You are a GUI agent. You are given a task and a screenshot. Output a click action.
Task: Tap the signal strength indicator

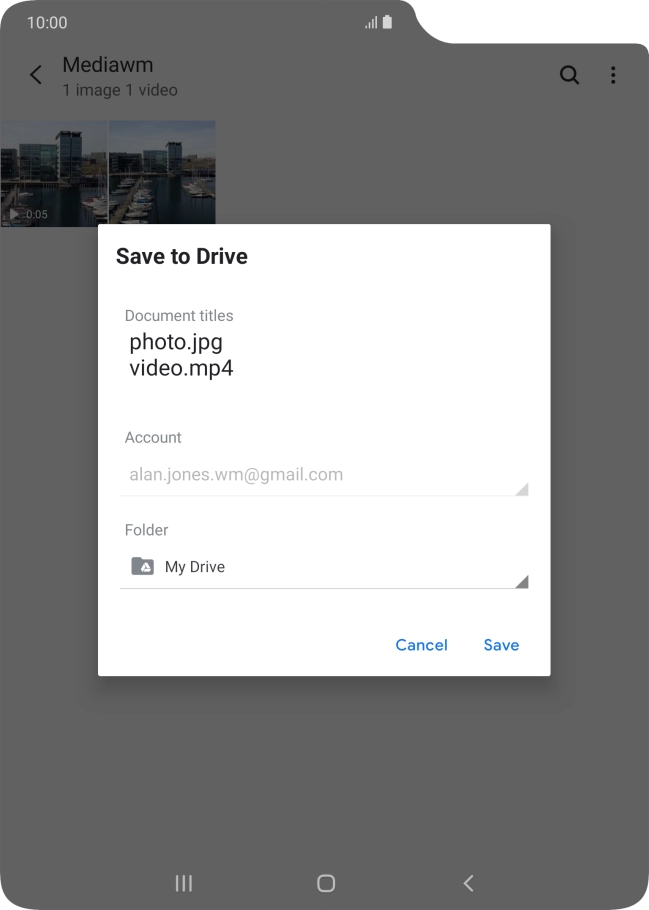[371, 22]
